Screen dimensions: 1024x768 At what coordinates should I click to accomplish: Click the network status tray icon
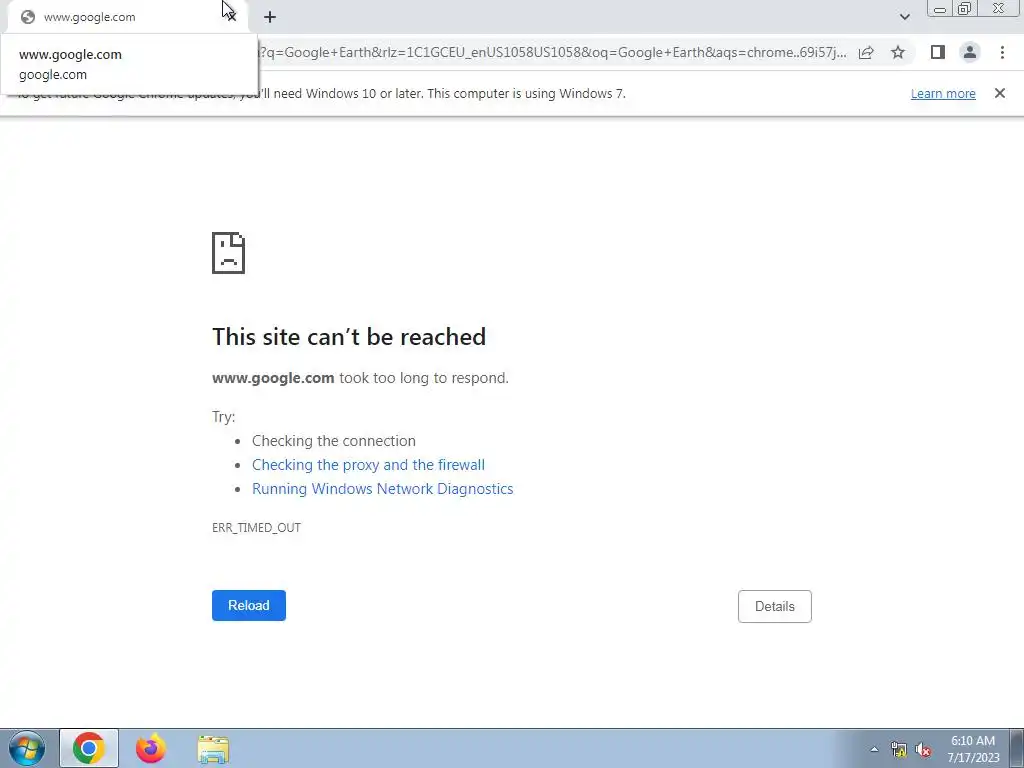899,749
